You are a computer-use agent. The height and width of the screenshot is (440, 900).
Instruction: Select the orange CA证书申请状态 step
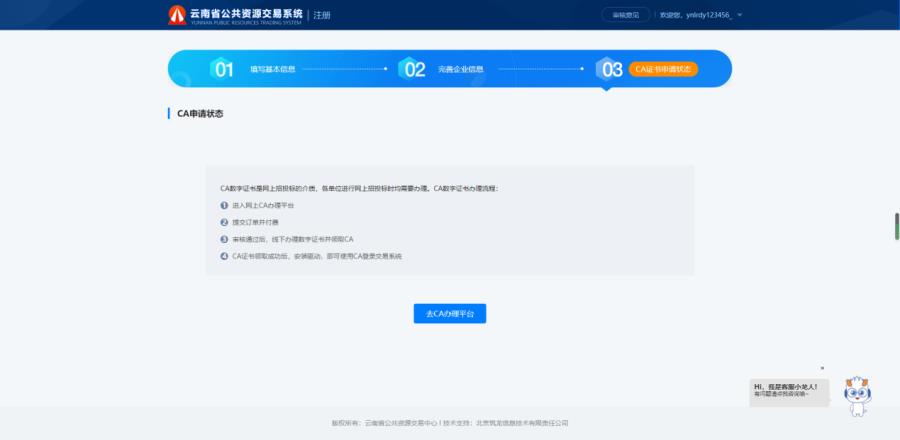(x=663, y=69)
